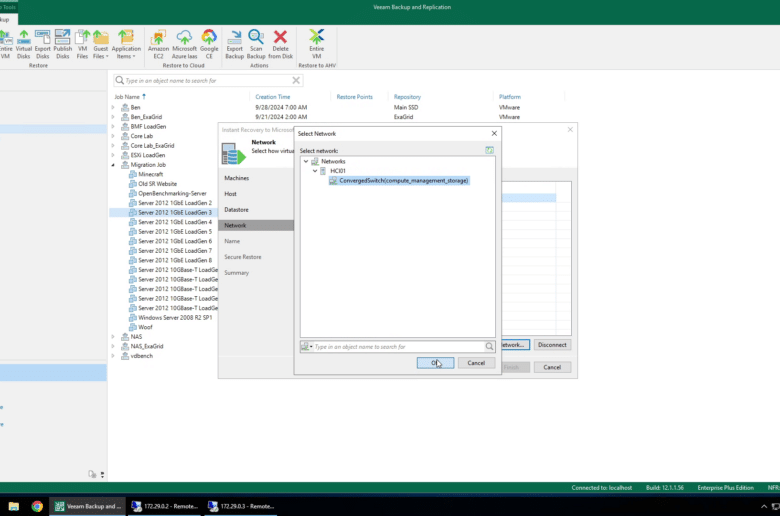
Task: Click Microsoft Azure IaaS icon
Action: click(185, 44)
